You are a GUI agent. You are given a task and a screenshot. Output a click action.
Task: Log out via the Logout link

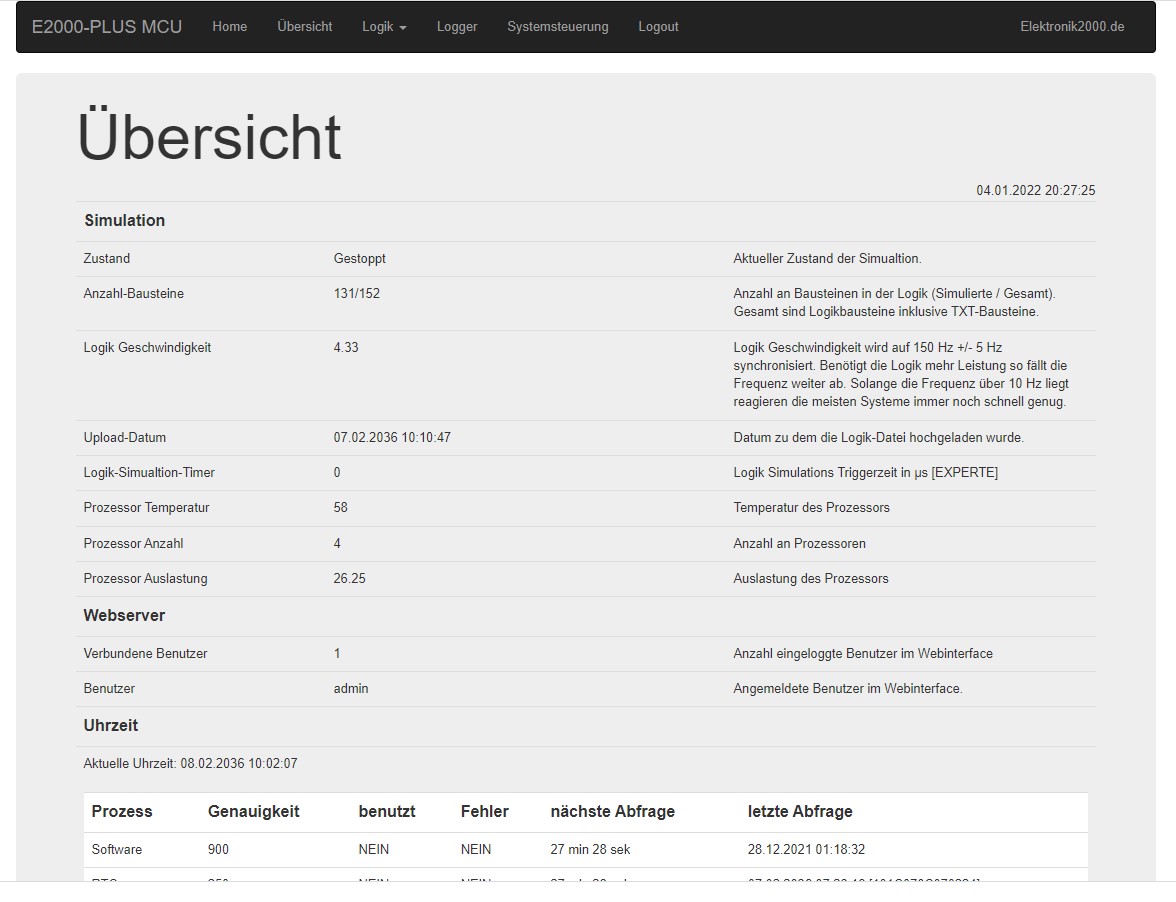pos(658,27)
